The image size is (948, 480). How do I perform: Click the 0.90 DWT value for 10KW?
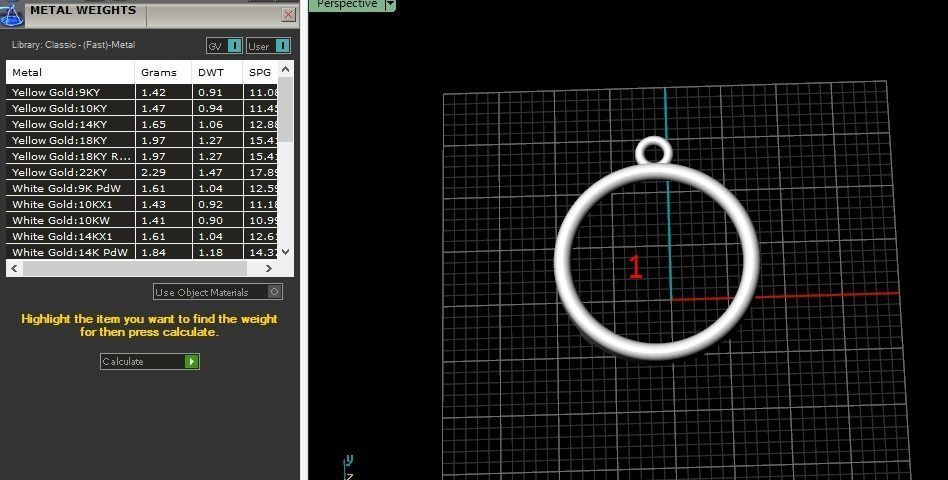(210, 220)
